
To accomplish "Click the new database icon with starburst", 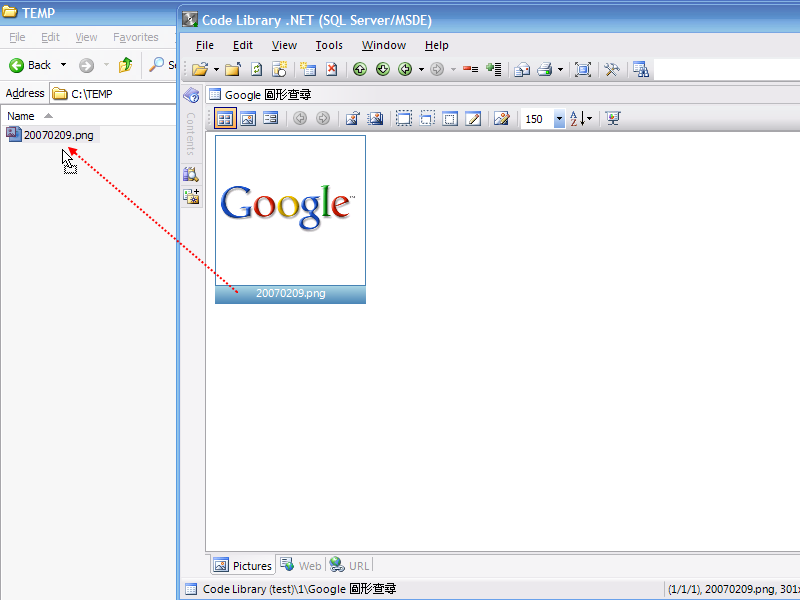I will 280,69.
